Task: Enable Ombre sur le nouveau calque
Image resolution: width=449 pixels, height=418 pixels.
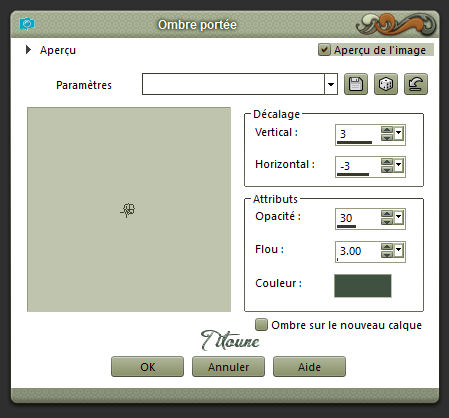Action: coord(261,325)
